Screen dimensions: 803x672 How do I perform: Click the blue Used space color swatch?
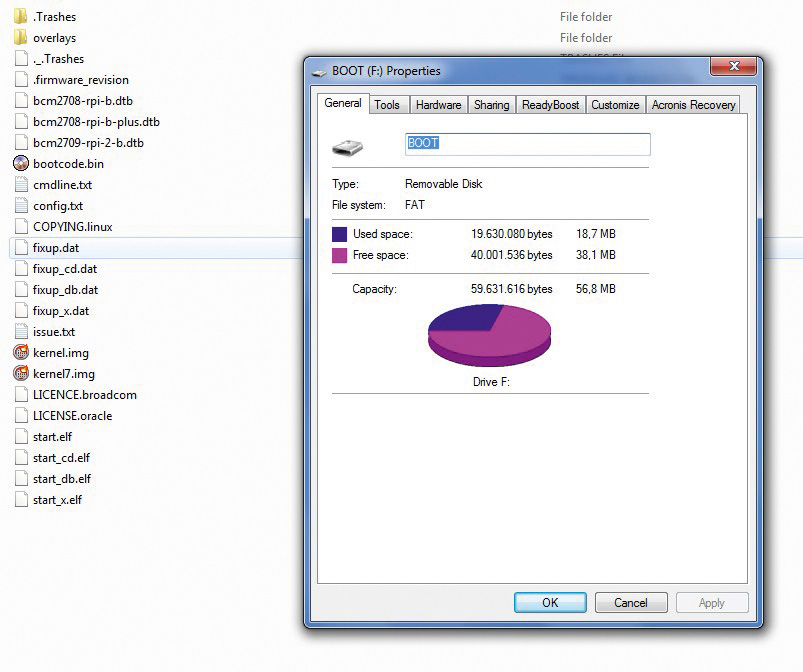pyautogui.click(x=340, y=234)
